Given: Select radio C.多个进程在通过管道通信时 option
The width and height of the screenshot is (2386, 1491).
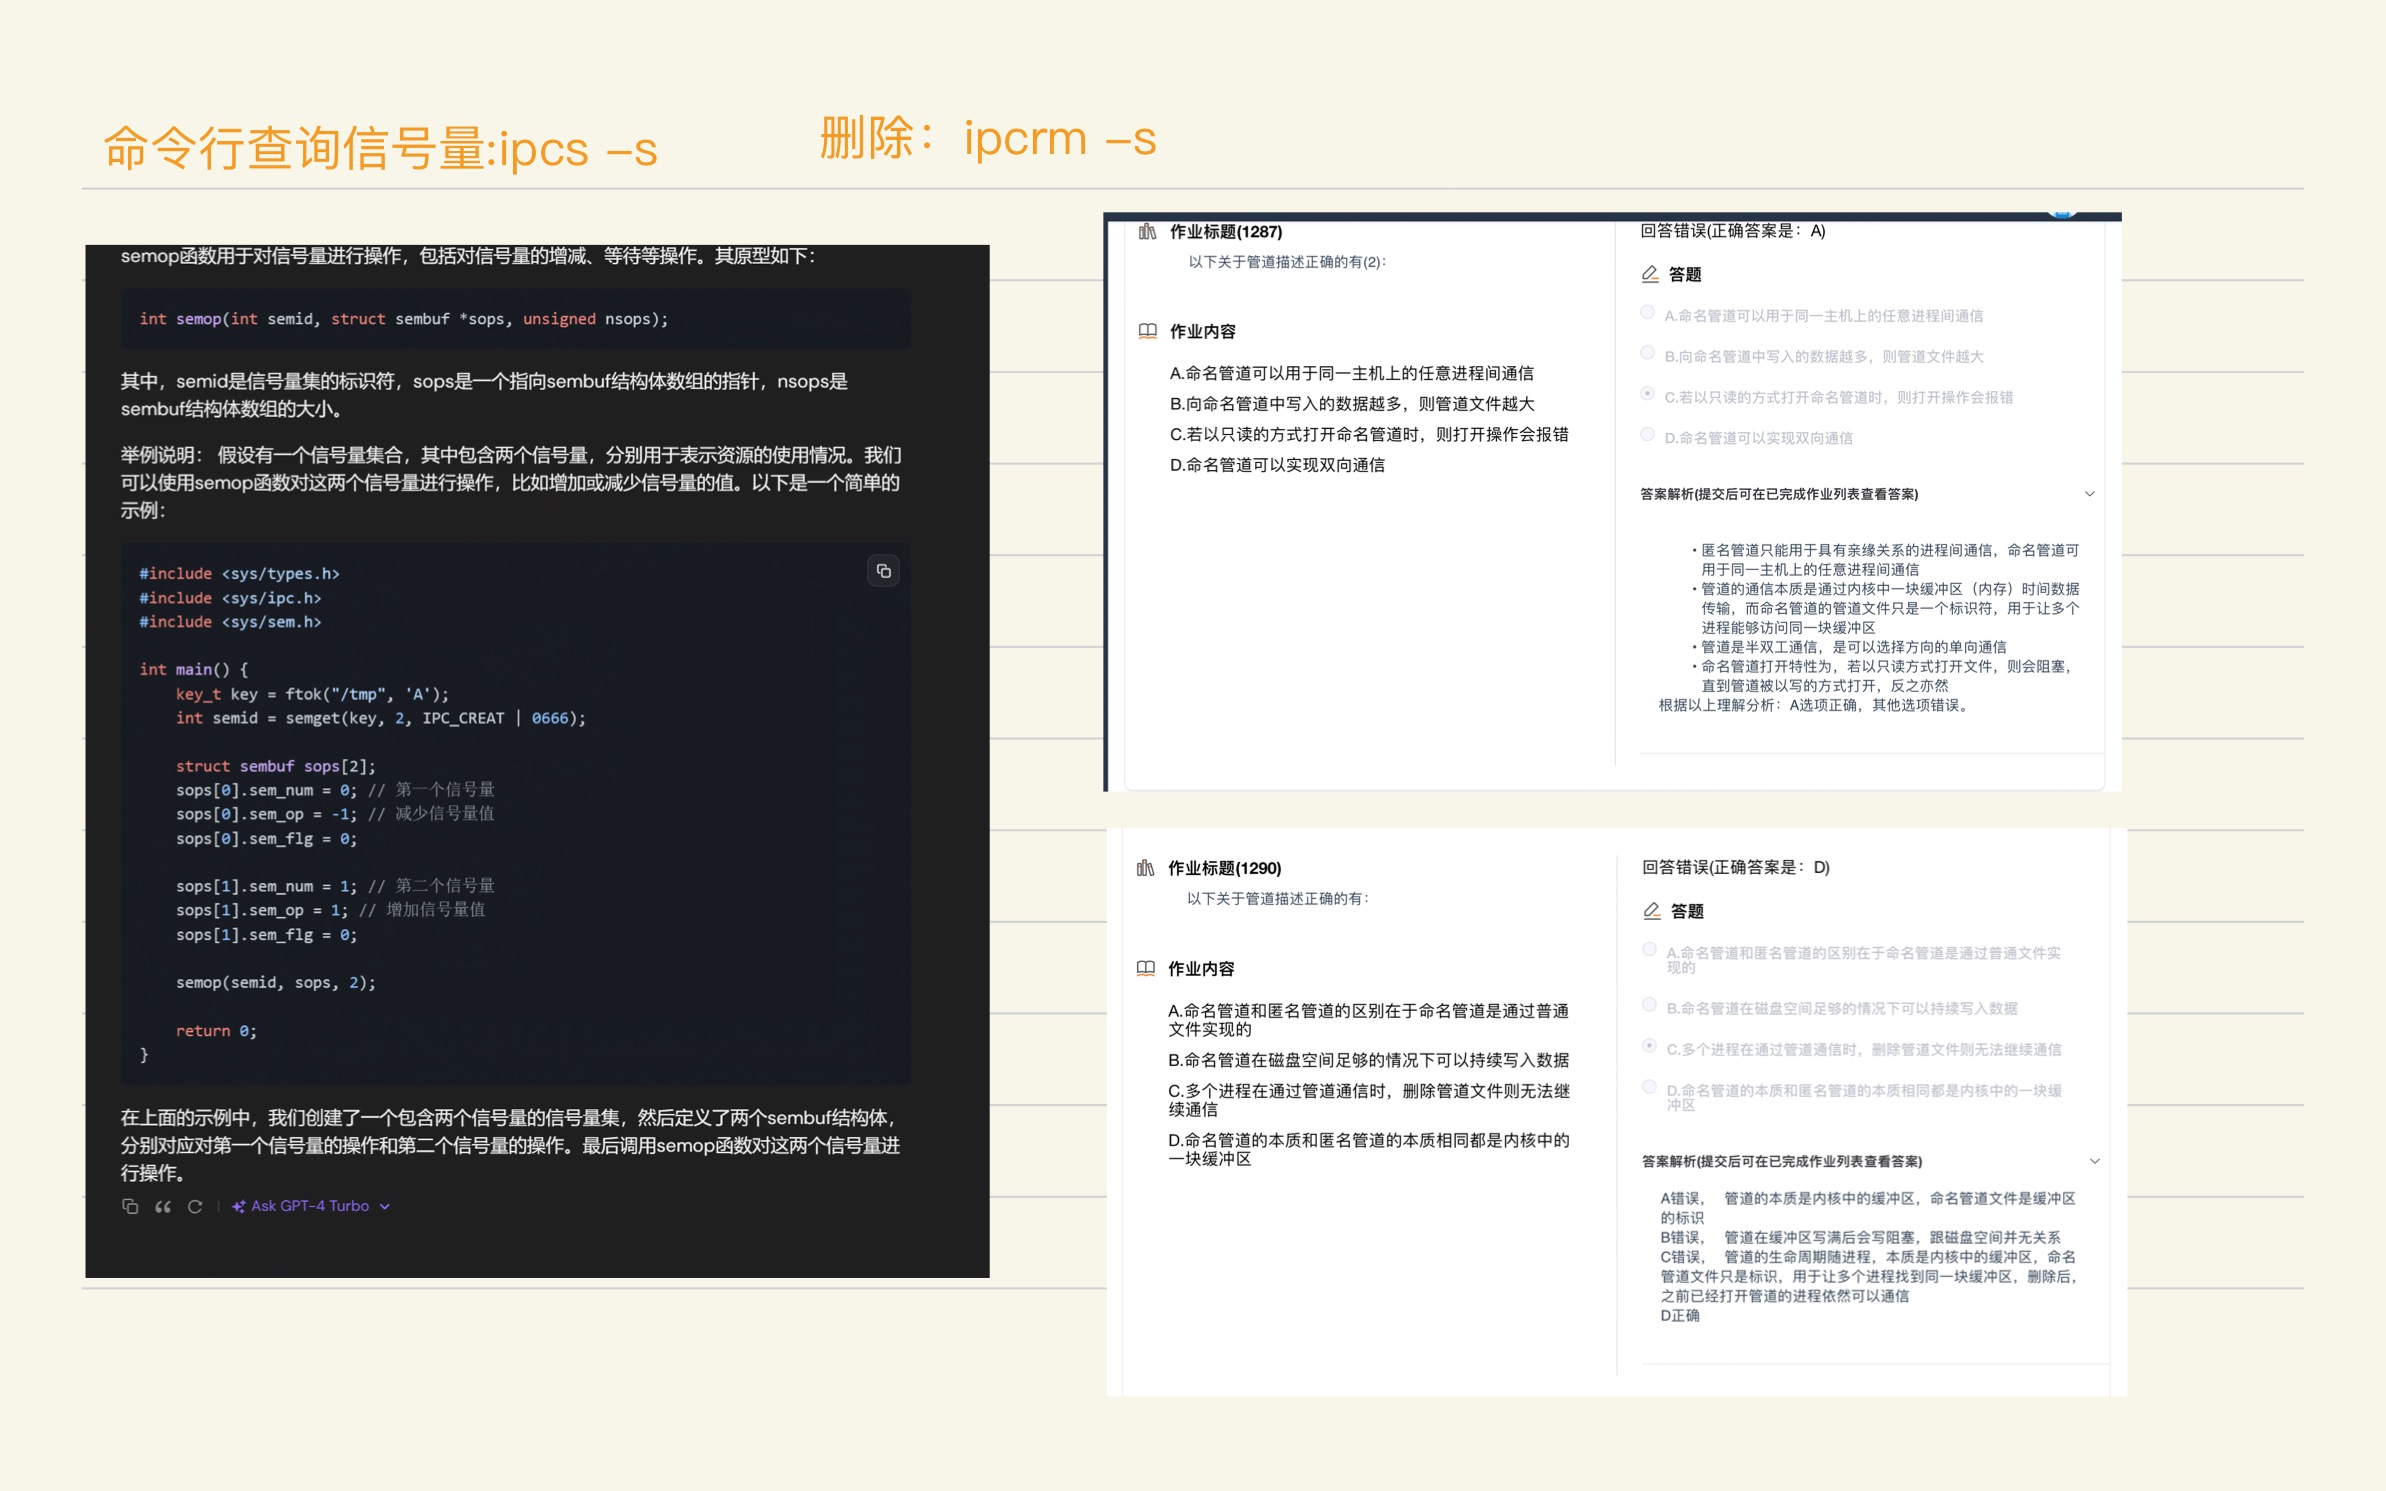Looking at the screenshot, I should click(1649, 1046).
